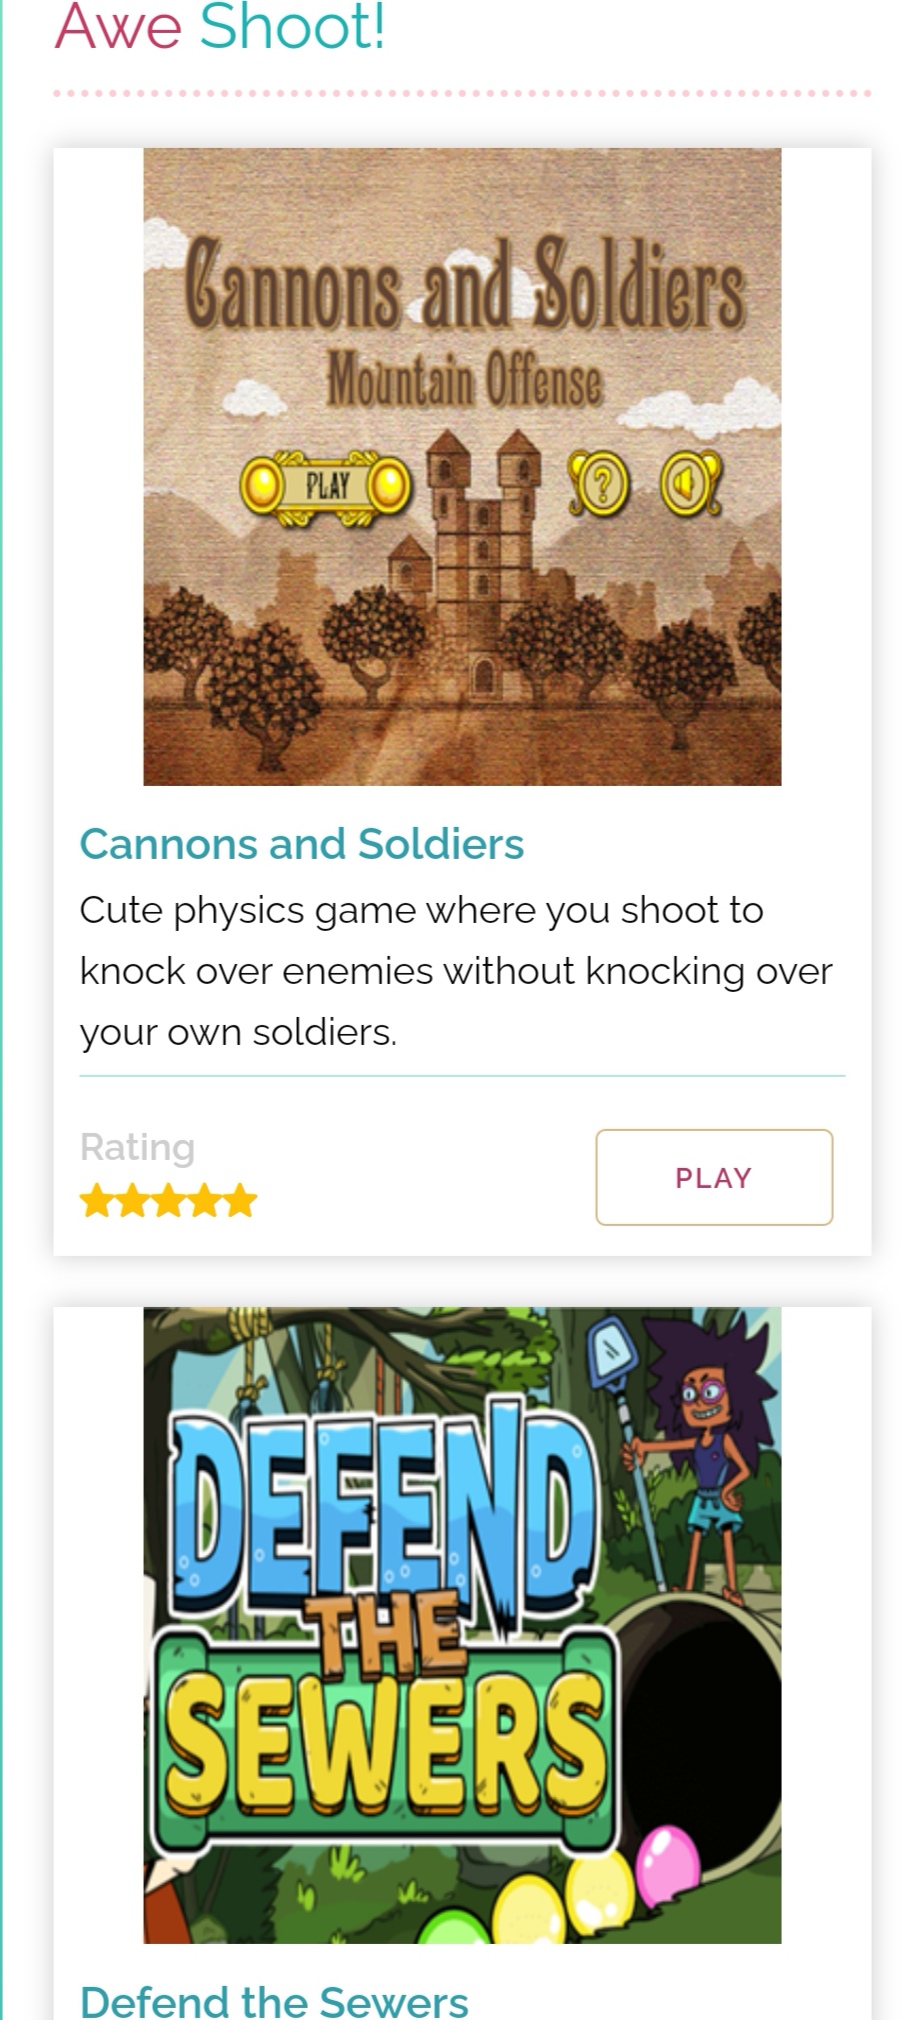Click the gold speaker sound icon
This screenshot has width=918, height=2020.
(x=689, y=483)
